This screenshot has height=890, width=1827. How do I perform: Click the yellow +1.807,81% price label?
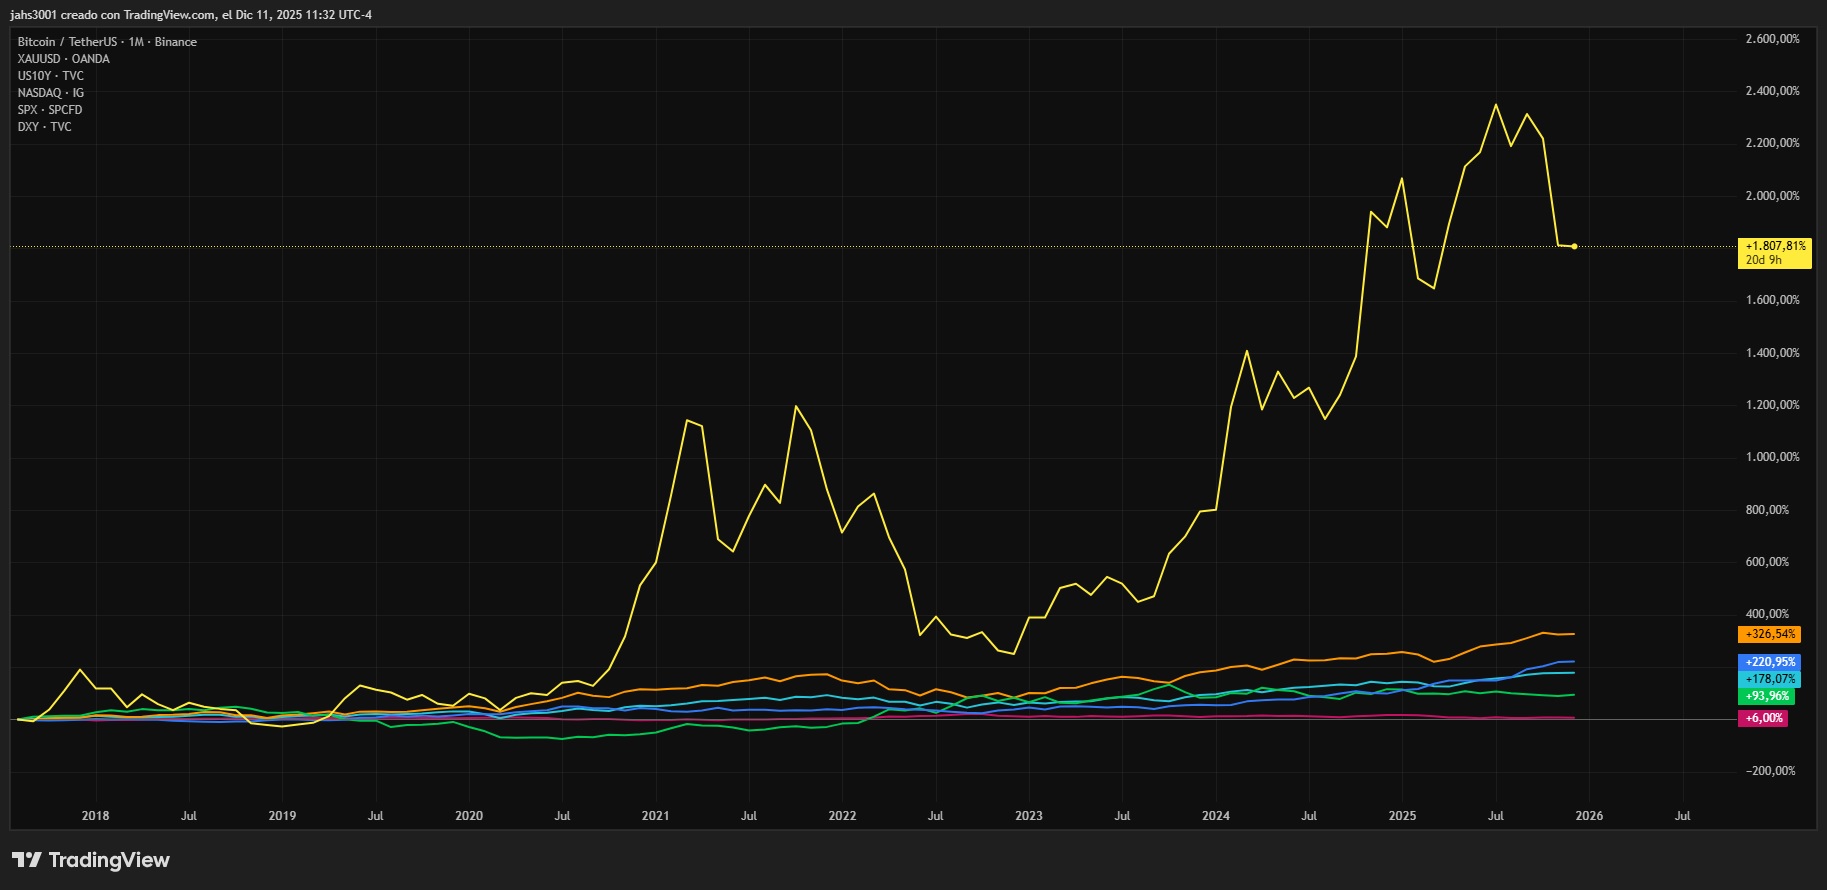1775,246
